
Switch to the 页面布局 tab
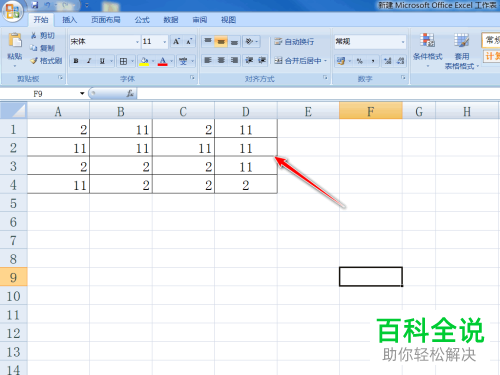tap(106, 20)
